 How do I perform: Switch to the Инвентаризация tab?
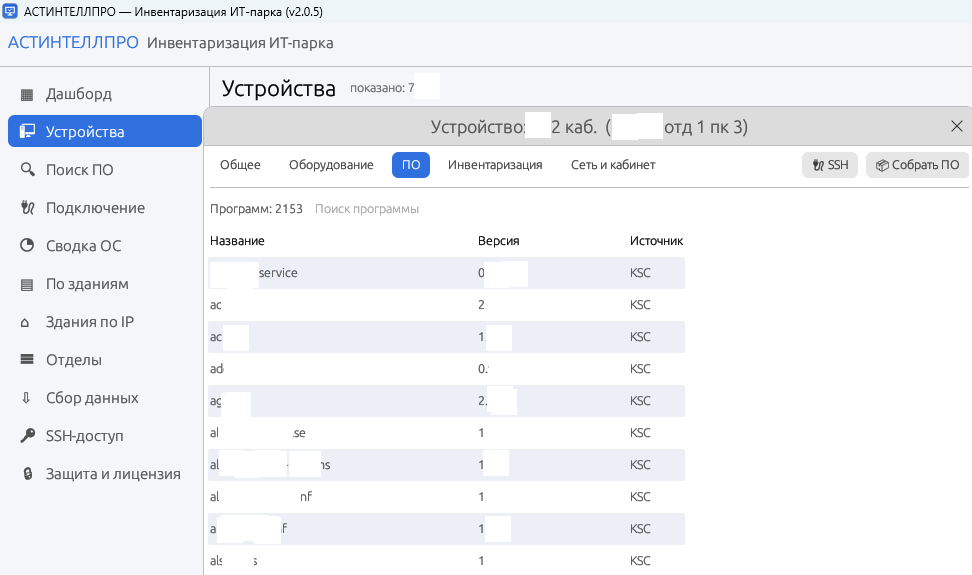coord(495,165)
